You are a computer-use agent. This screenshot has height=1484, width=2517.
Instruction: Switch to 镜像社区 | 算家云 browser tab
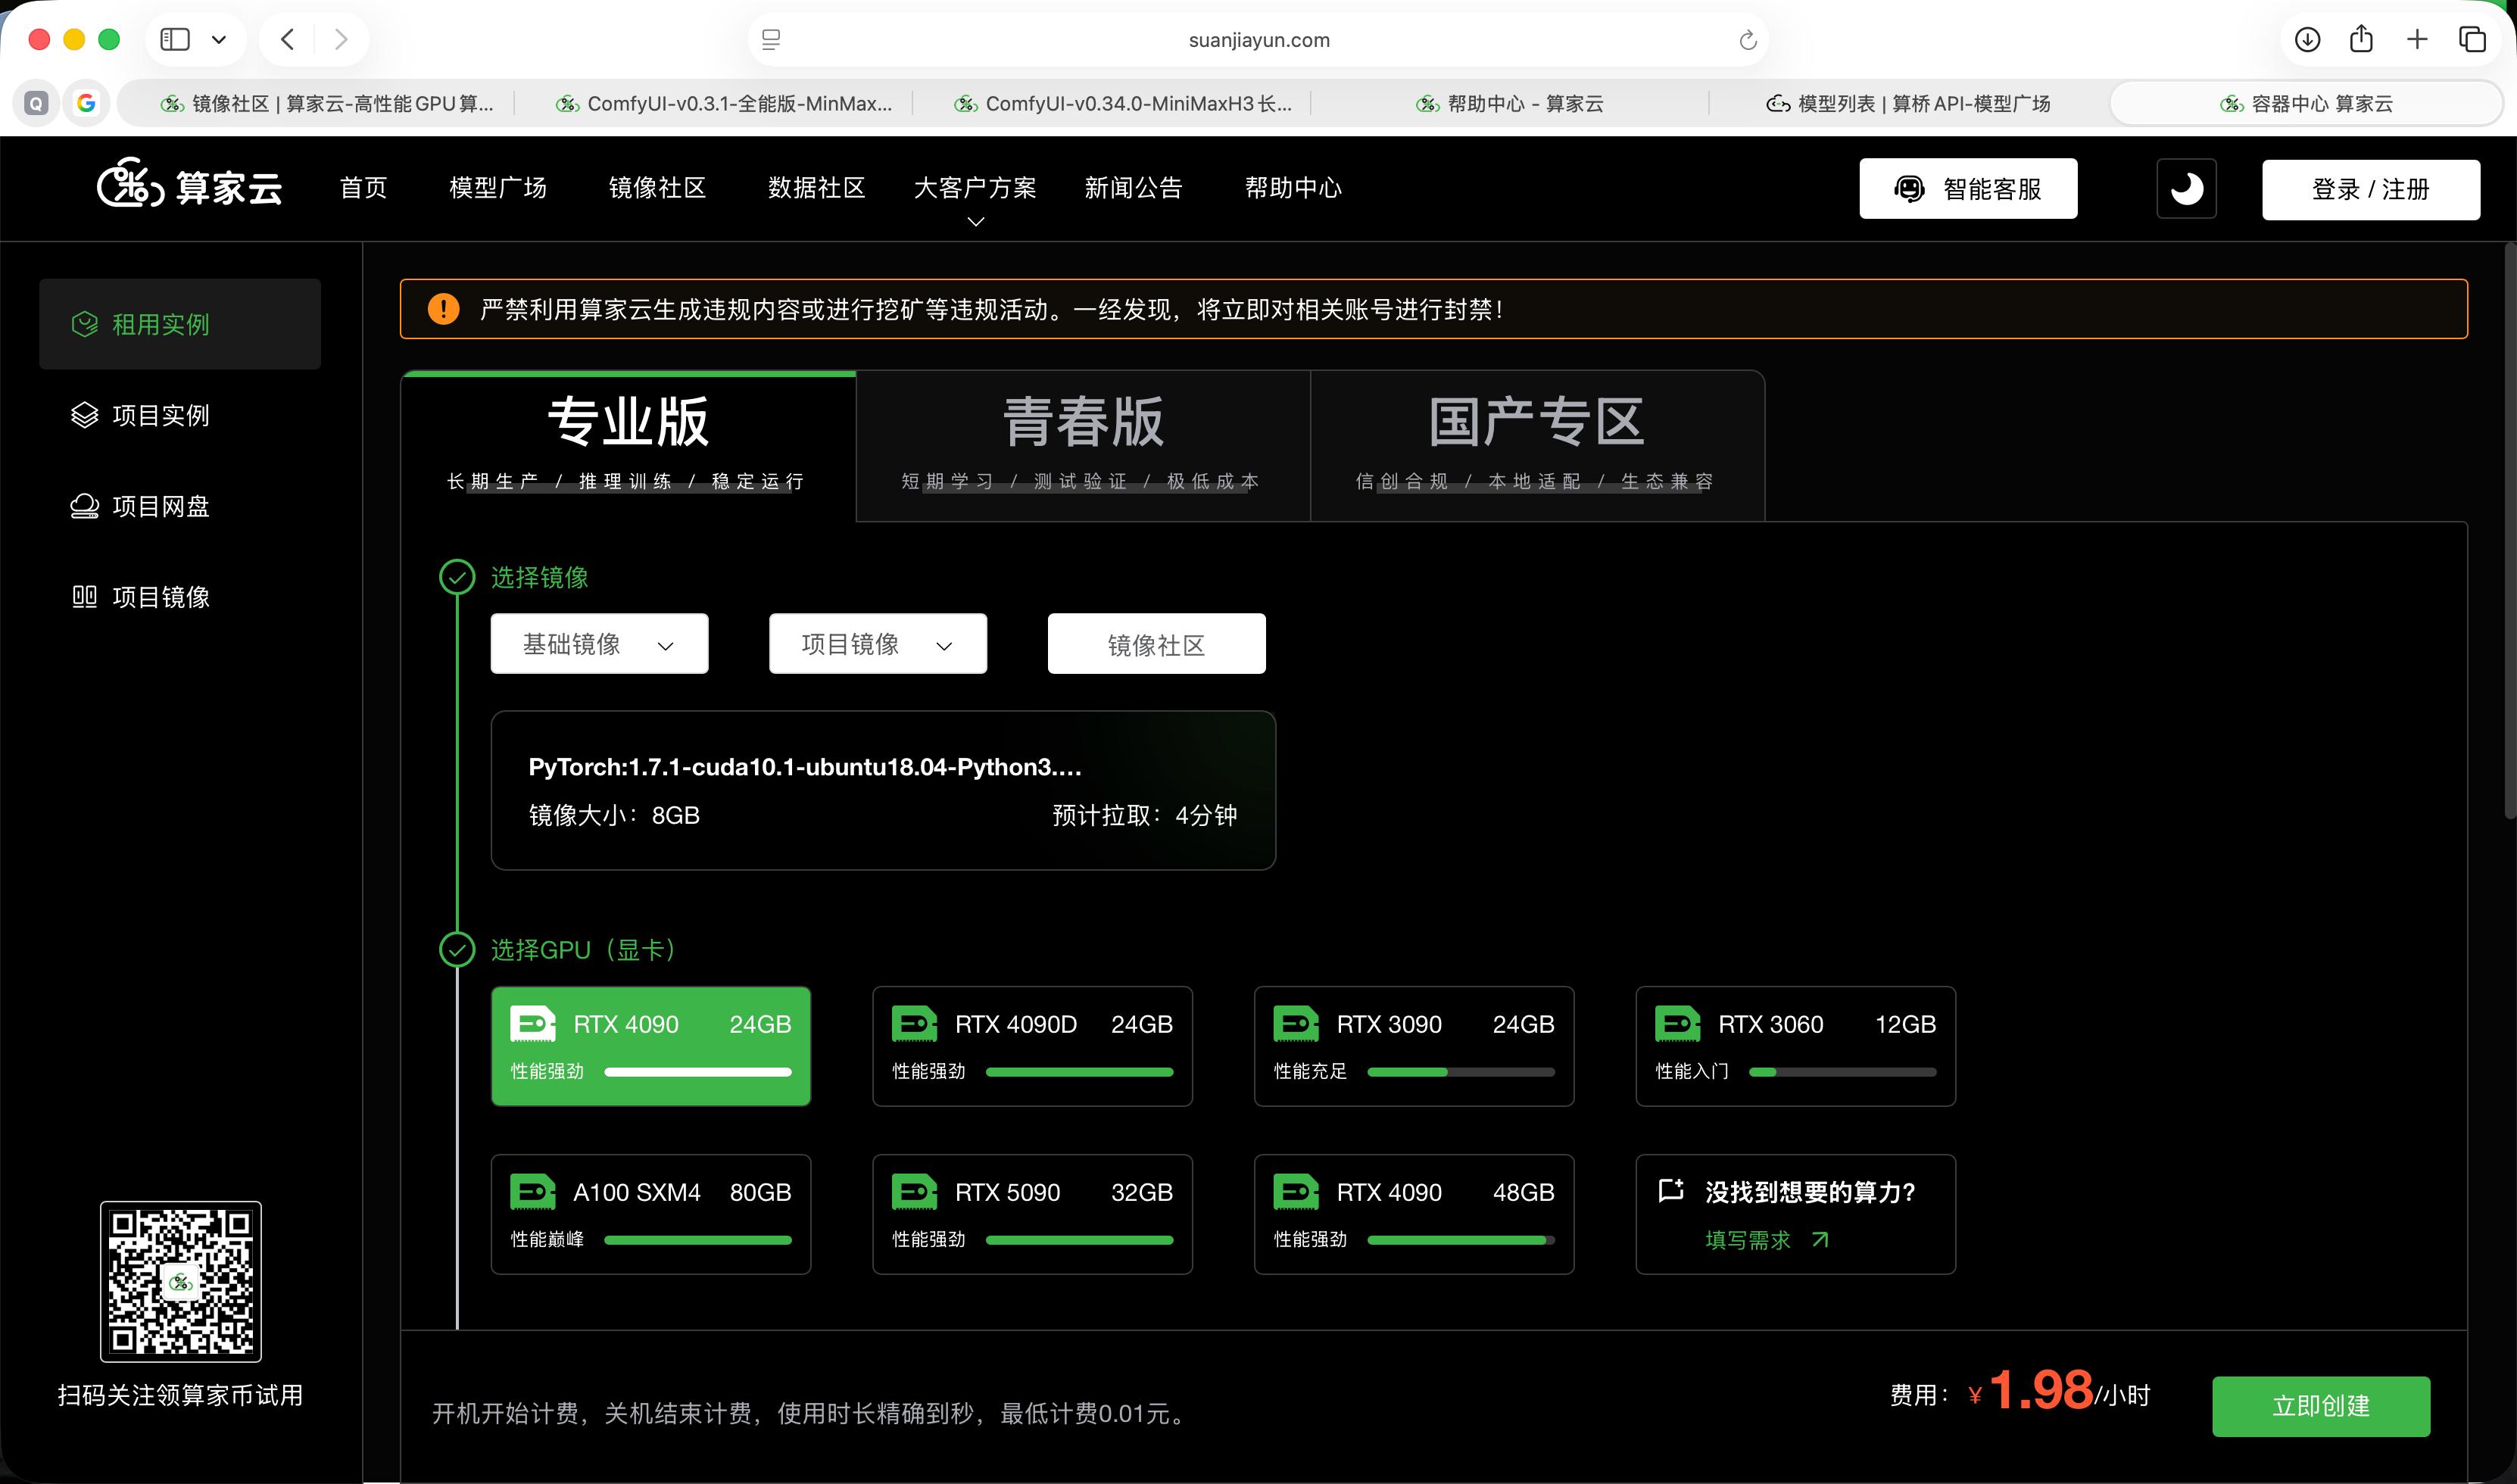326,103
